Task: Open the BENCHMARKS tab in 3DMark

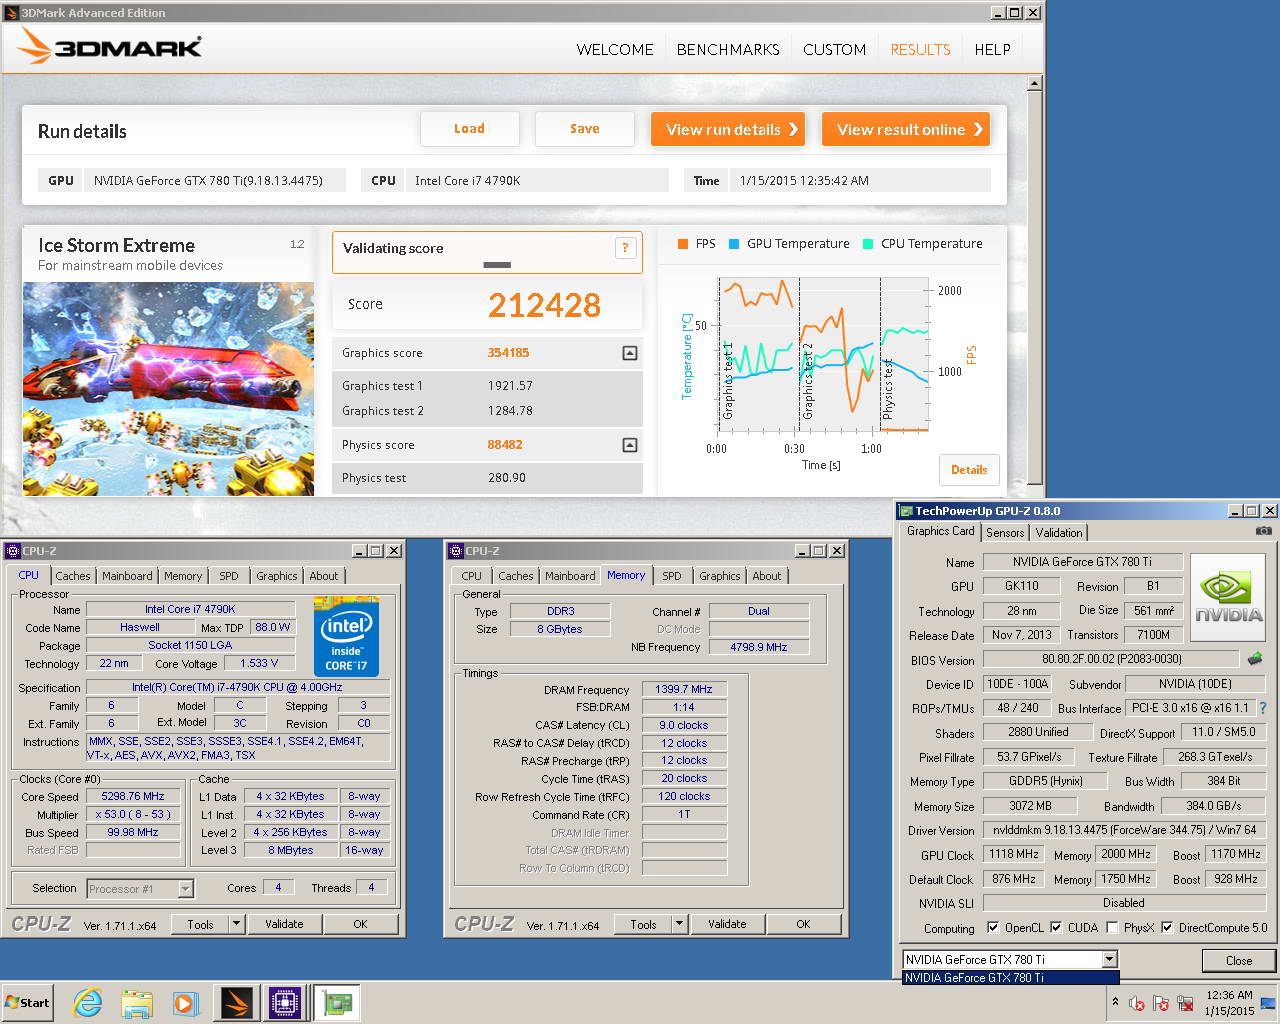Action: click(x=728, y=49)
